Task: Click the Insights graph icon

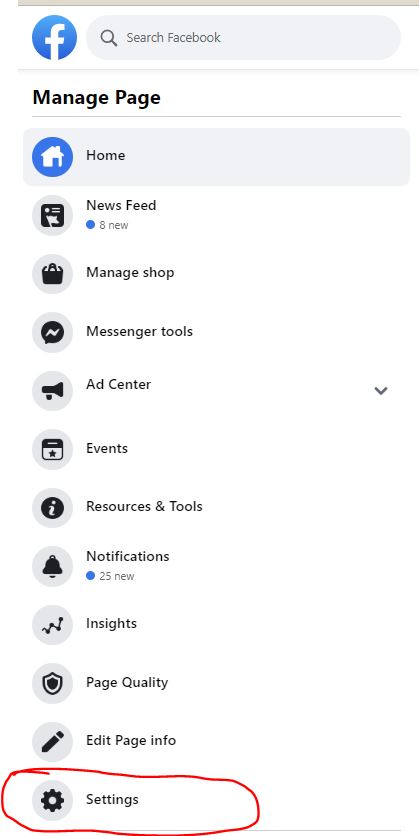Action: point(52,625)
